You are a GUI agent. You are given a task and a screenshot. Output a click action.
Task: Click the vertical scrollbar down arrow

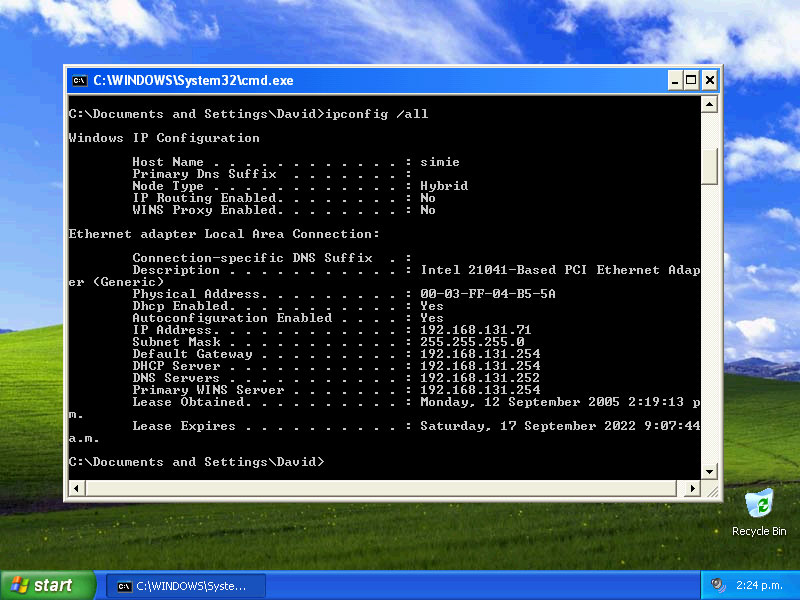[710, 471]
